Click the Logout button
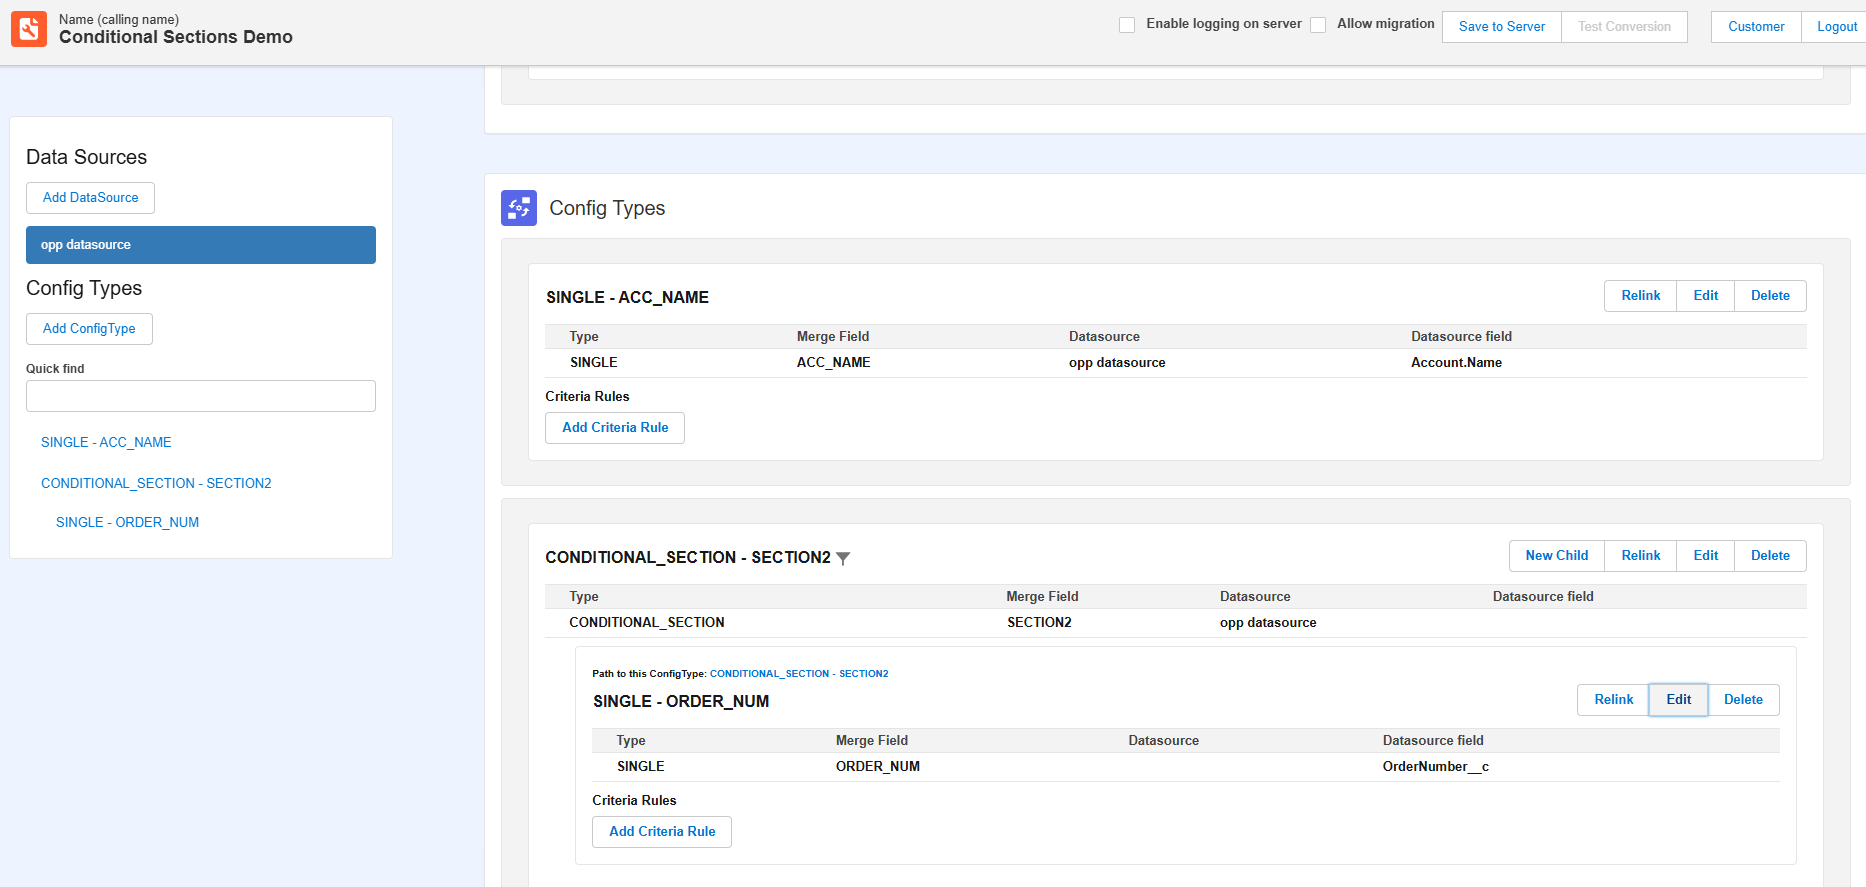Screen dimensions: 1866x887 (1836, 27)
